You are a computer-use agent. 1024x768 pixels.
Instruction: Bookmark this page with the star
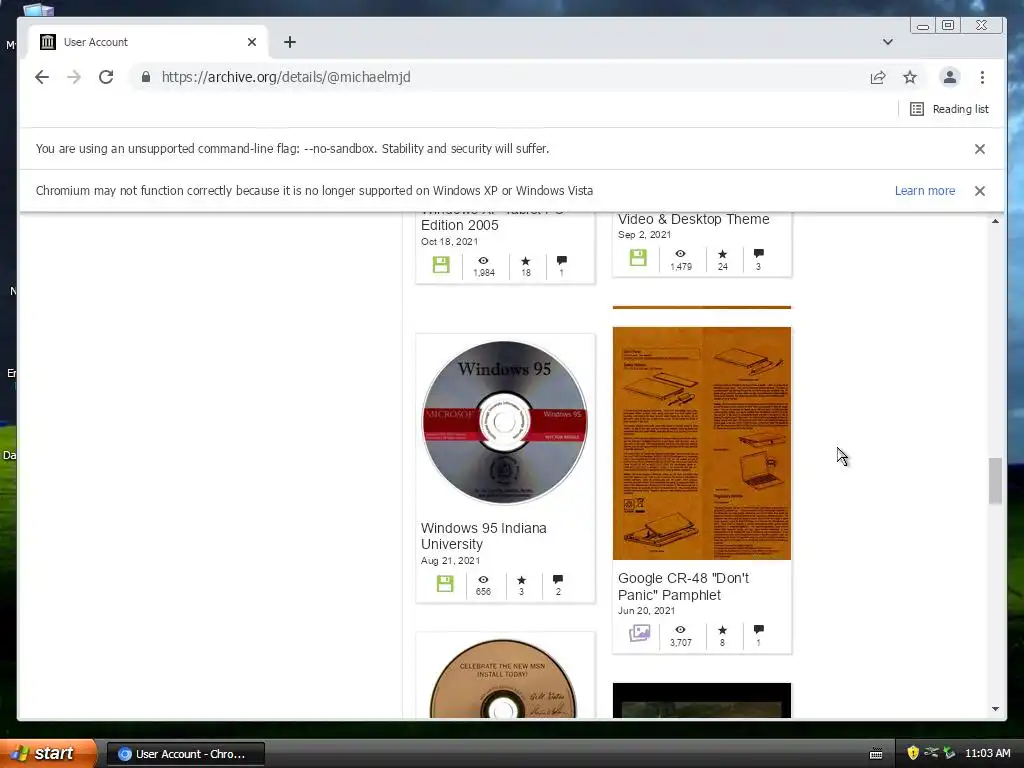[x=910, y=77]
